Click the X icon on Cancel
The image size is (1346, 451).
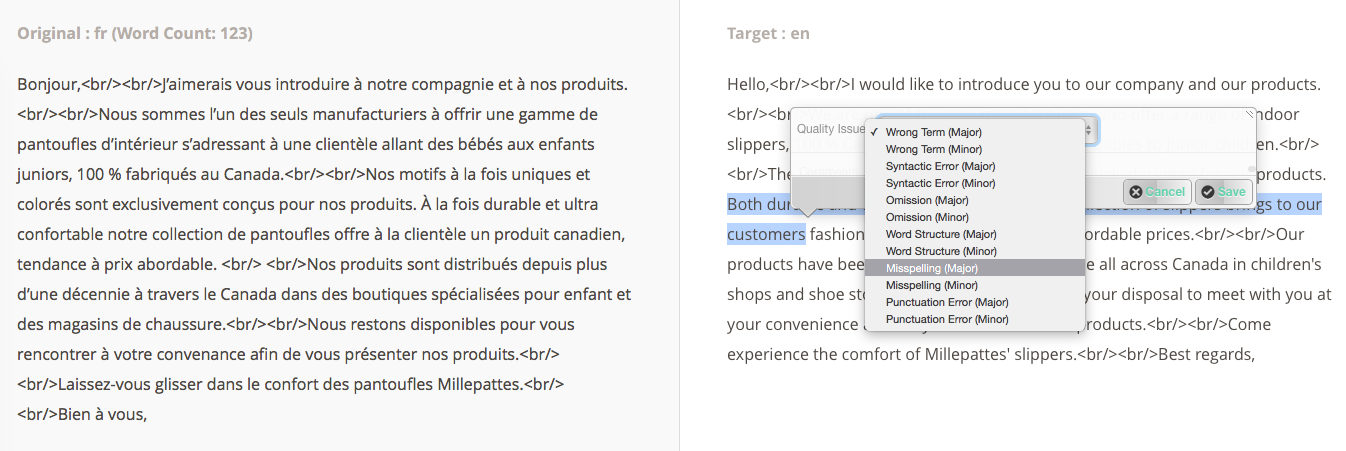coord(1136,192)
